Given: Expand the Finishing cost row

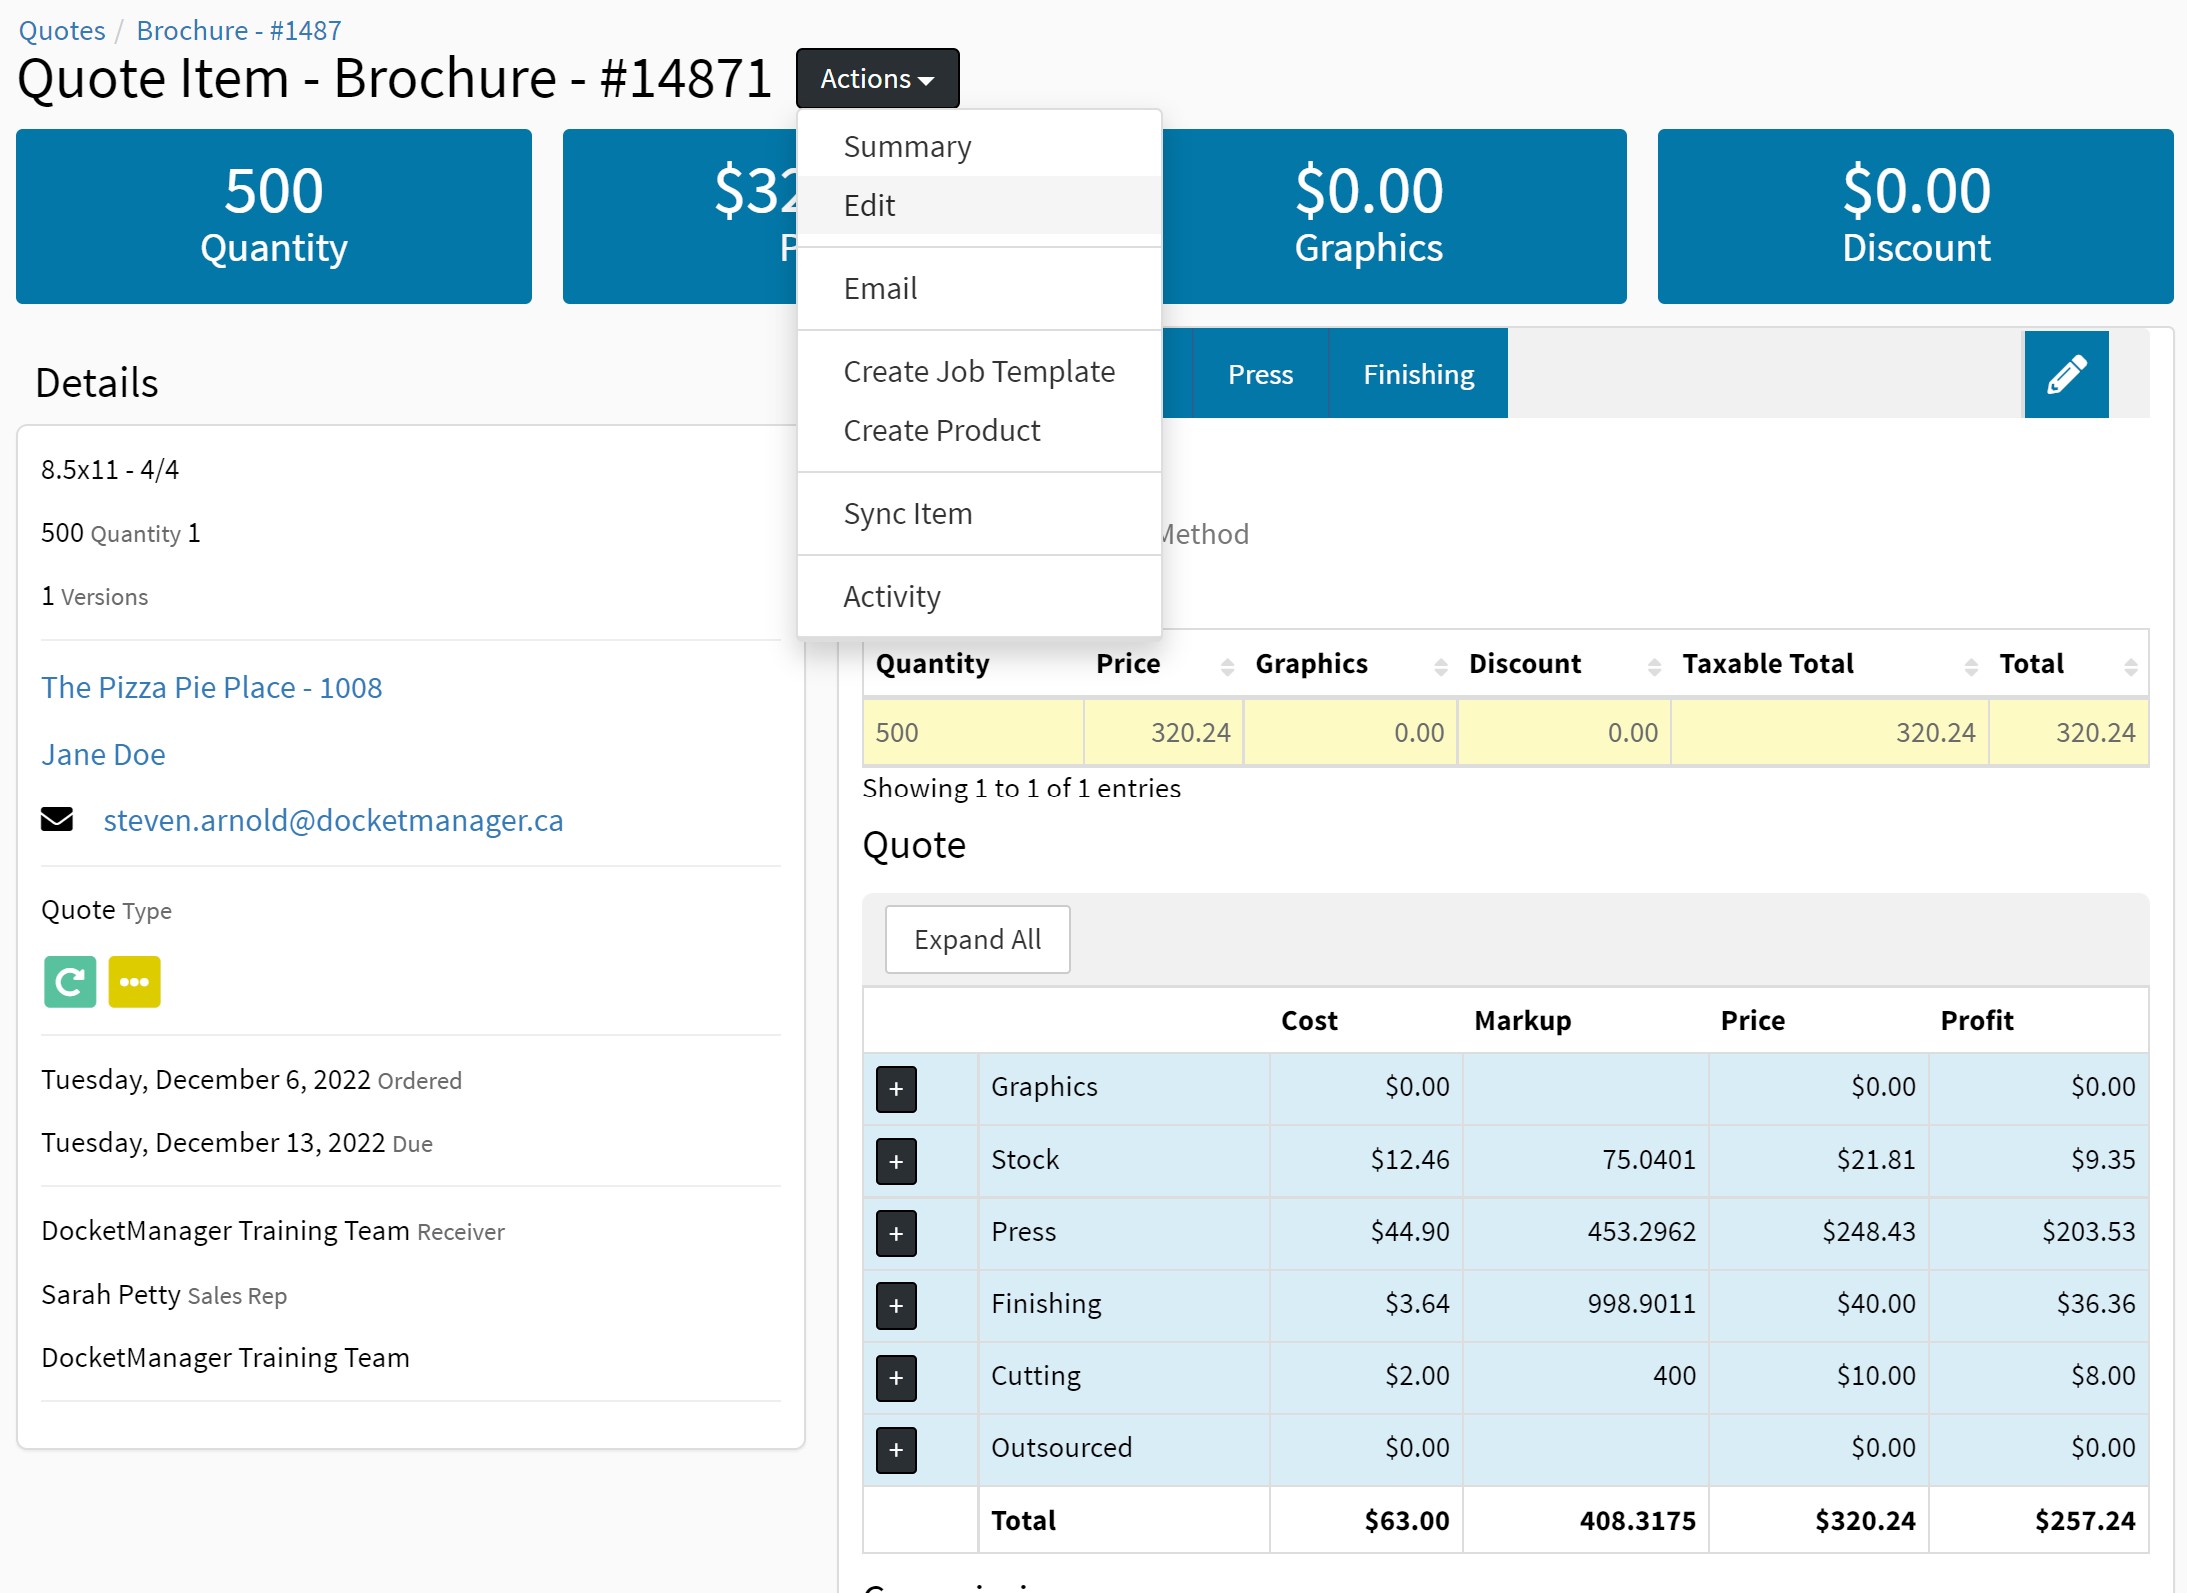Looking at the screenshot, I should 896,1305.
